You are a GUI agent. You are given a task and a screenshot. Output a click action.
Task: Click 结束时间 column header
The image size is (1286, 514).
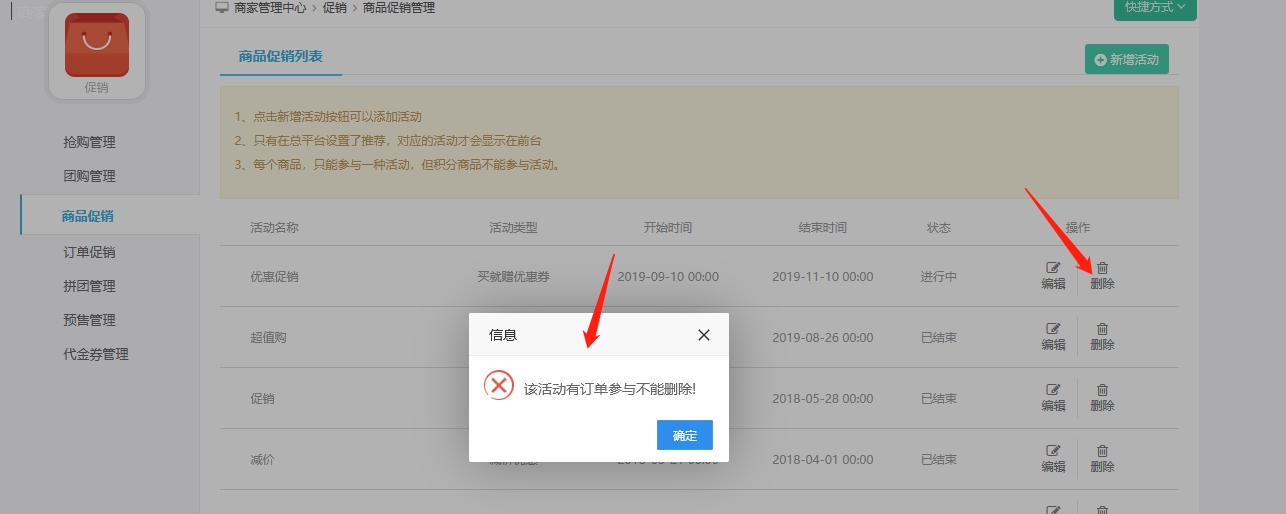(x=823, y=228)
